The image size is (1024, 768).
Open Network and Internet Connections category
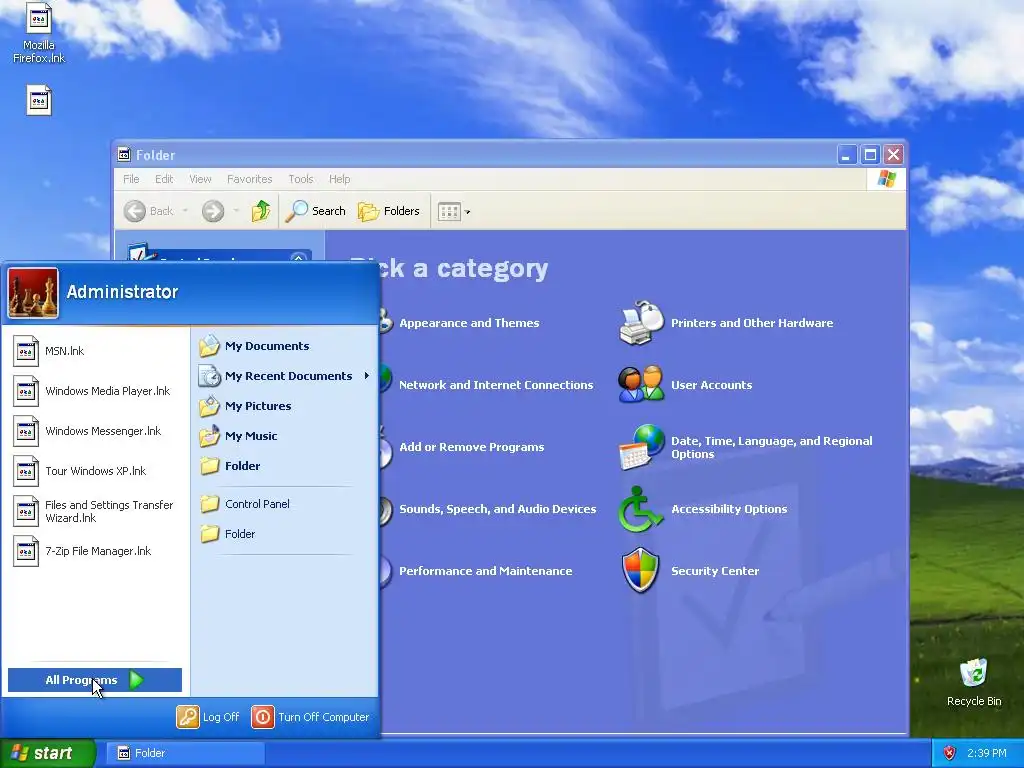click(496, 385)
